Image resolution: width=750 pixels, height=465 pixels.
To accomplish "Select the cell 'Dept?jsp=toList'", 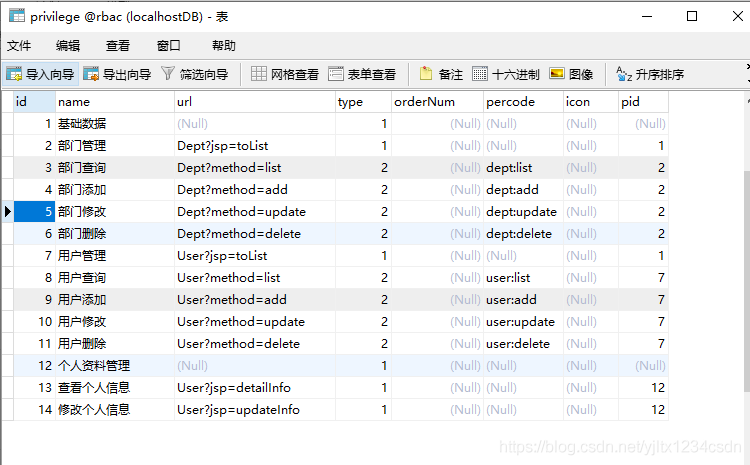I will click(255, 146).
